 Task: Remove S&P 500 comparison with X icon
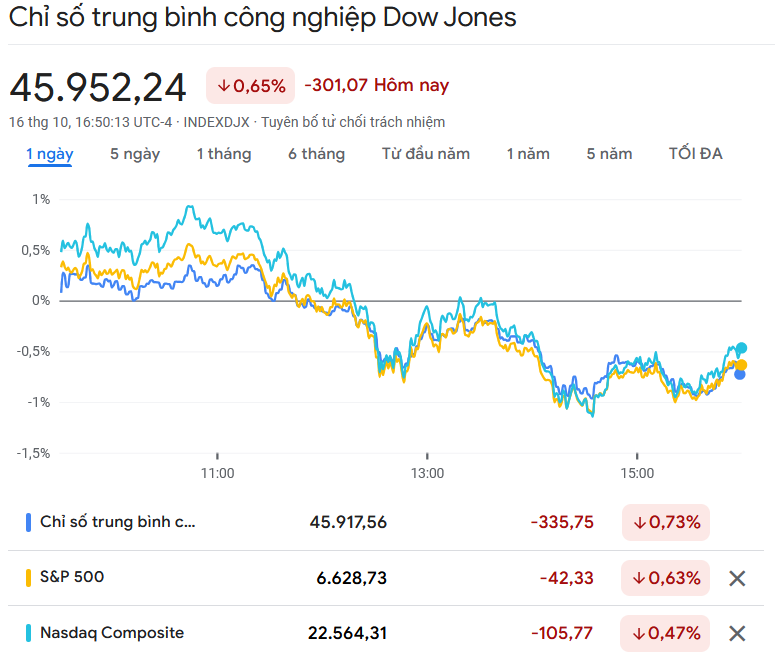[737, 578]
